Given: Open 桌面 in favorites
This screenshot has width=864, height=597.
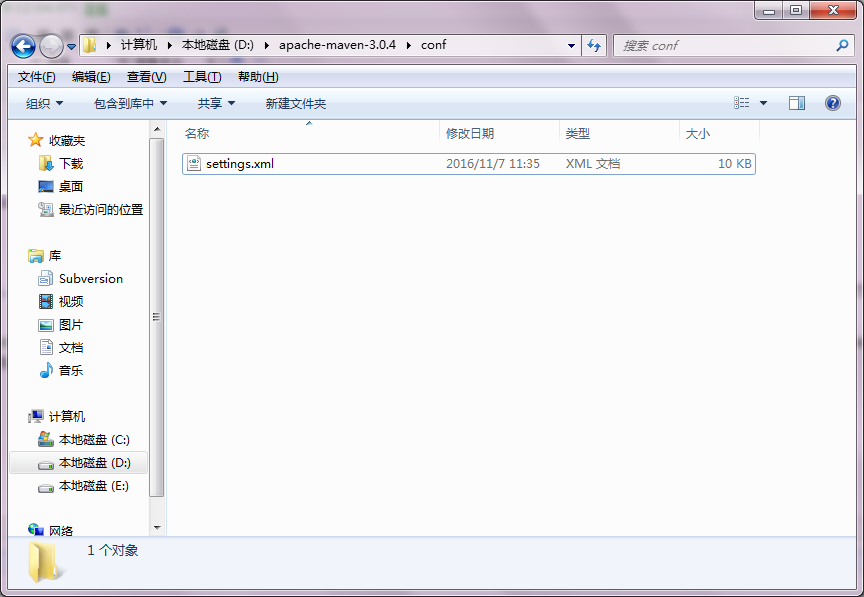Looking at the screenshot, I should 71,187.
